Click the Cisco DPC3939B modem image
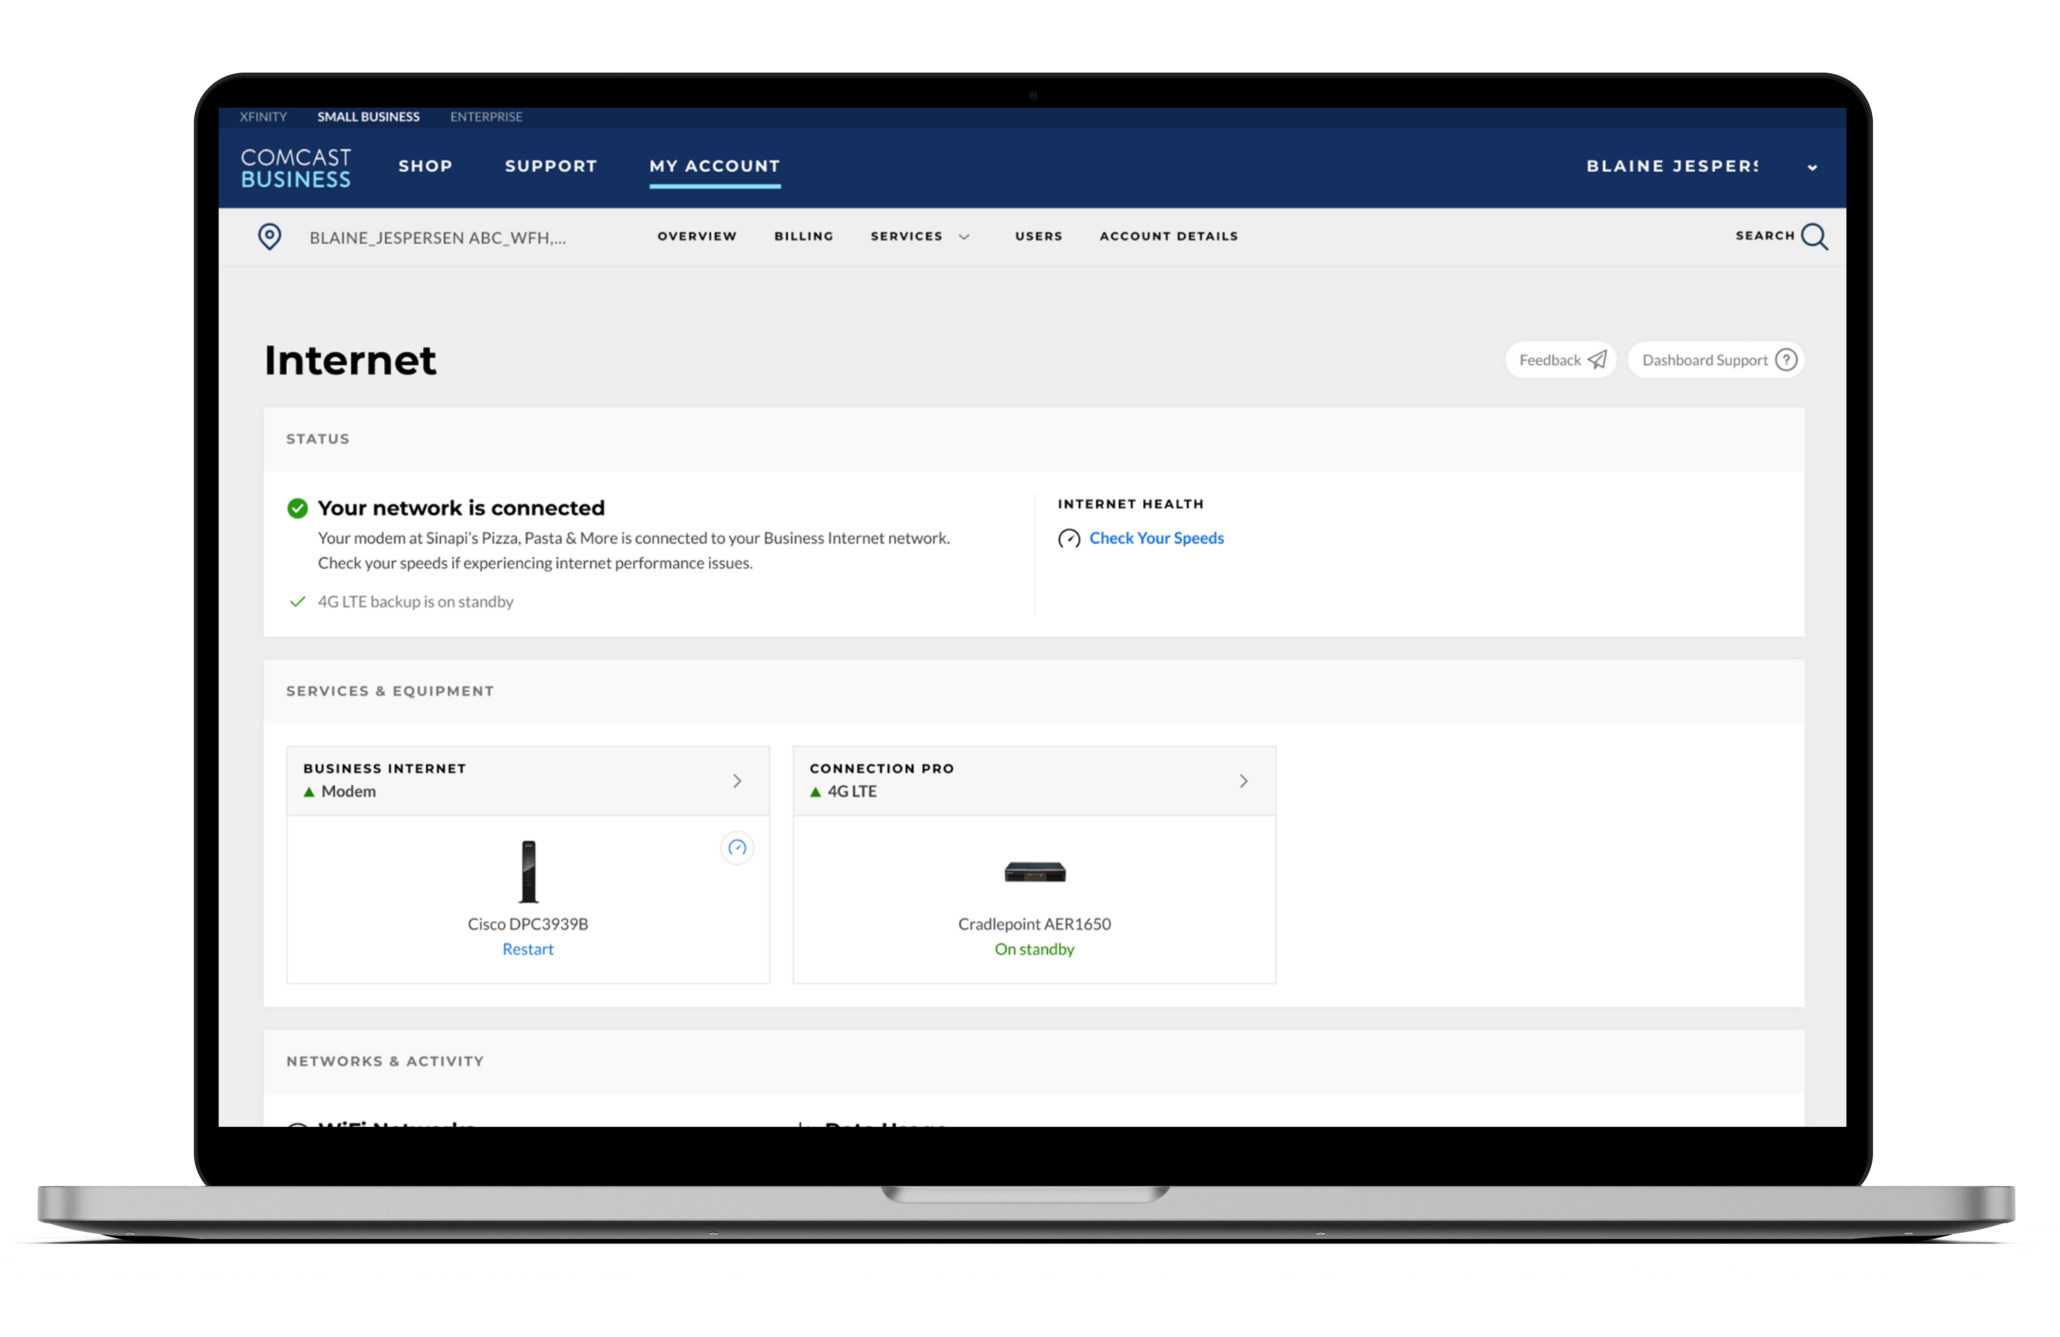This screenshot has height=1337, width=2060. click(528, 872)
